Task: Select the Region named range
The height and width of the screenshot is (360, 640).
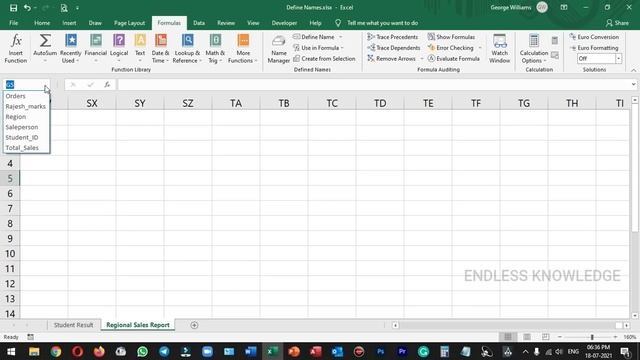Action: point(27,117)
